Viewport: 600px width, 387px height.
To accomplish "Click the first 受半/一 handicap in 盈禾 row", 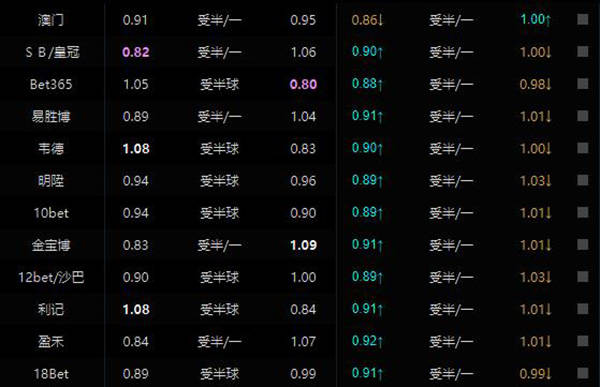I will pos(219,341).
